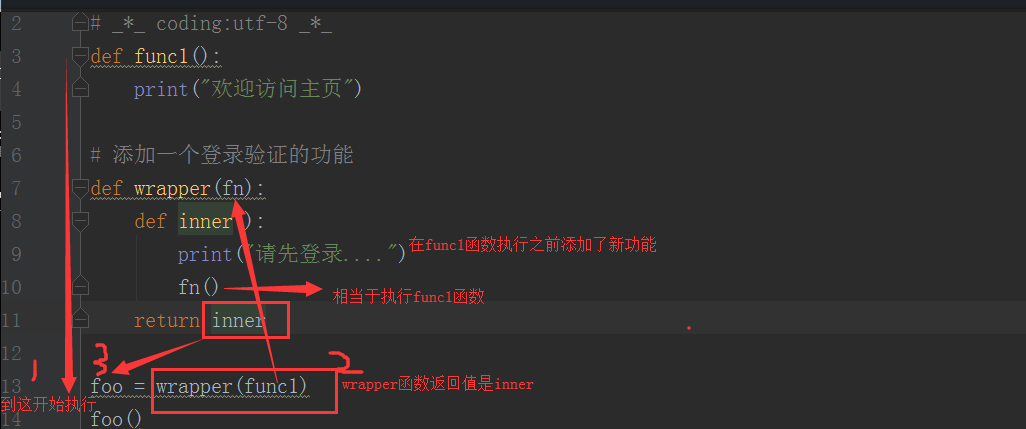Click wrapper(func1) call on line 13

232,386
